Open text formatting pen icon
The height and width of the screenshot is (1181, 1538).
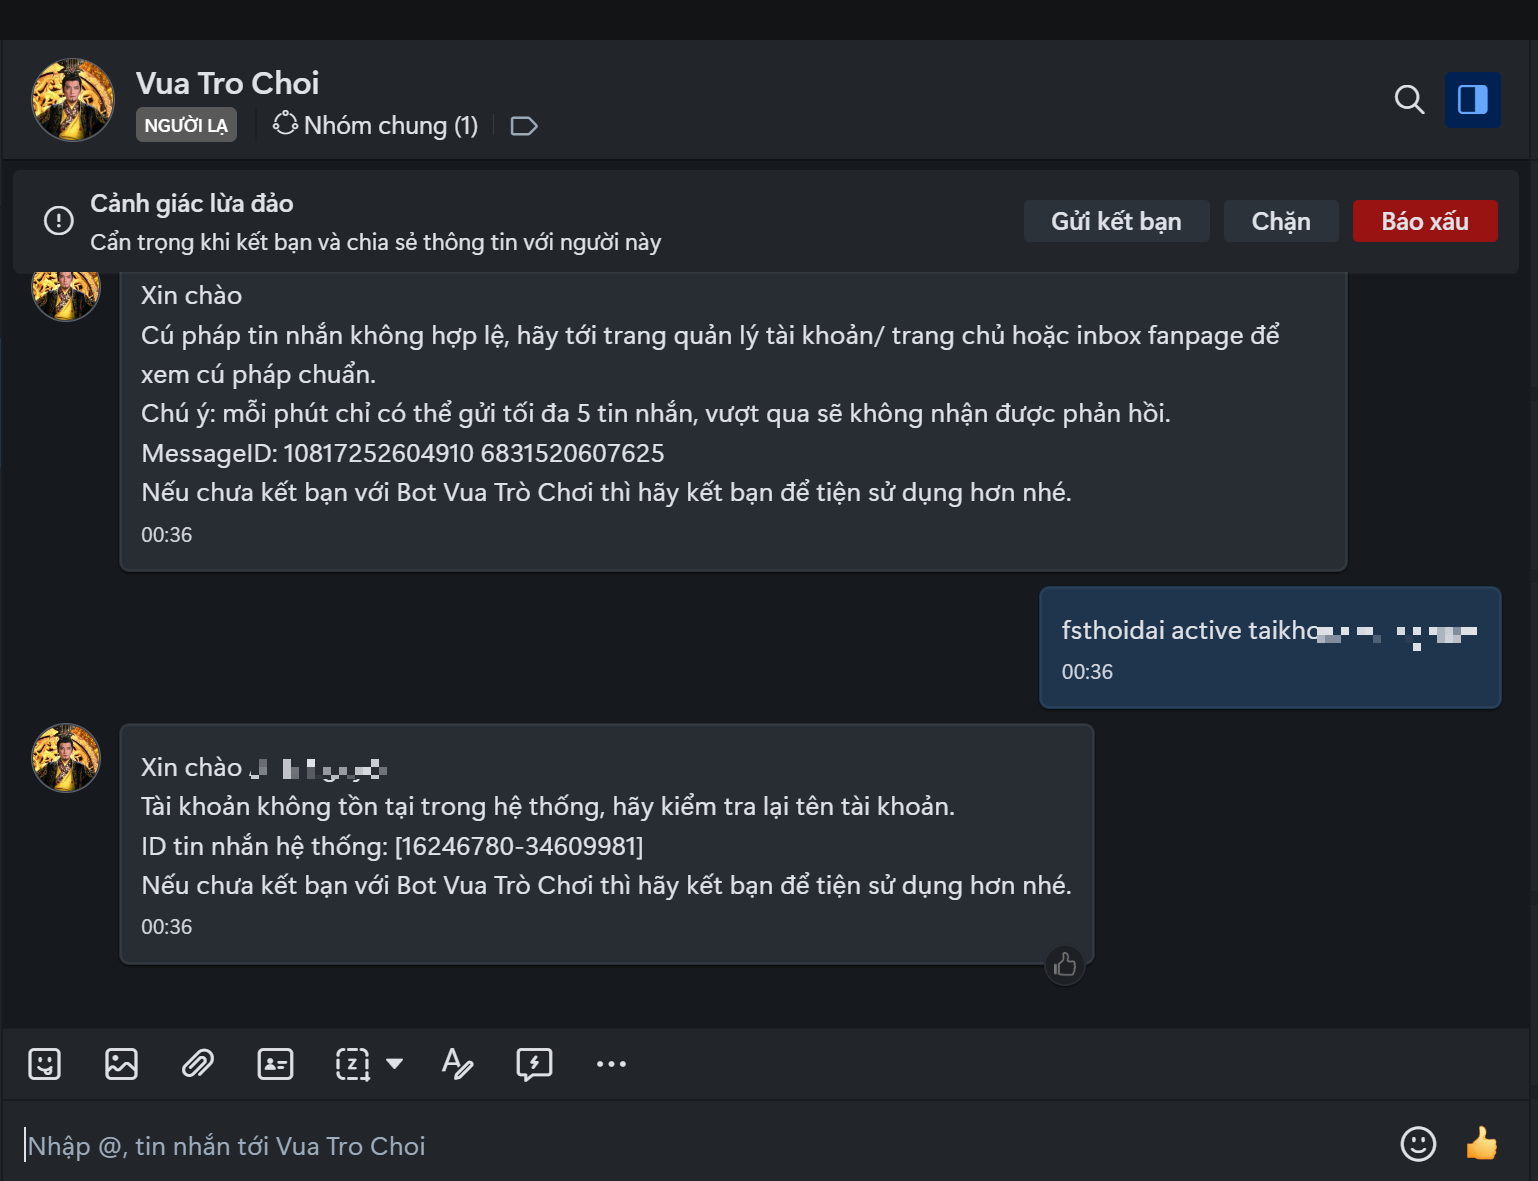(x=457, y=1064)
